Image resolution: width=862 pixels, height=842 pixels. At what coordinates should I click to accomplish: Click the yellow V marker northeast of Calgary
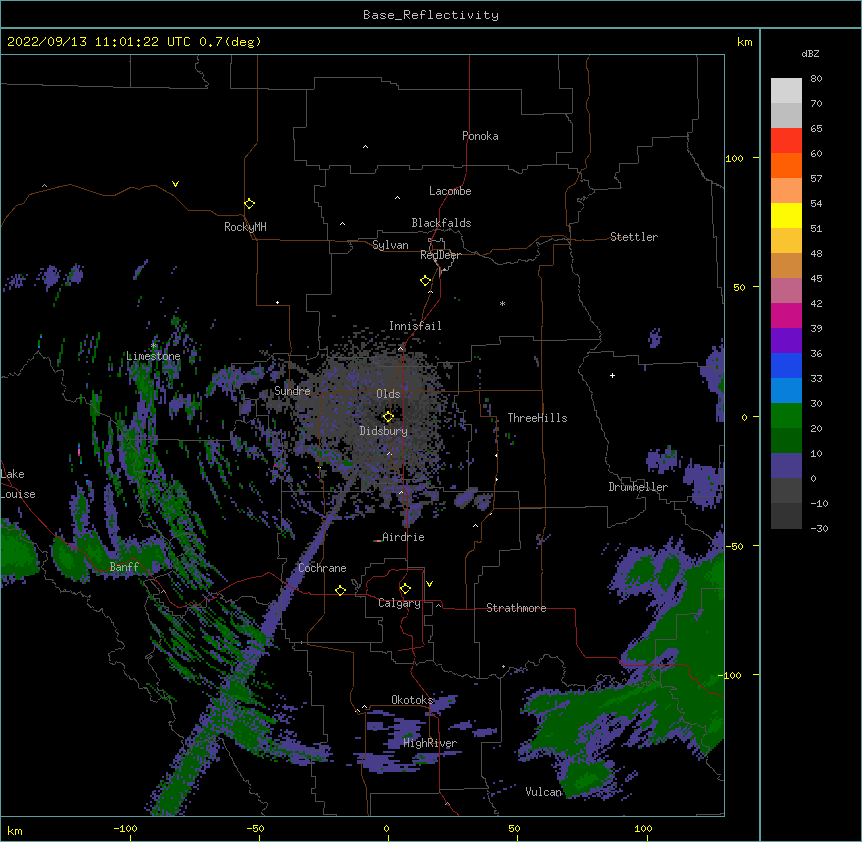tap(429, 584)
